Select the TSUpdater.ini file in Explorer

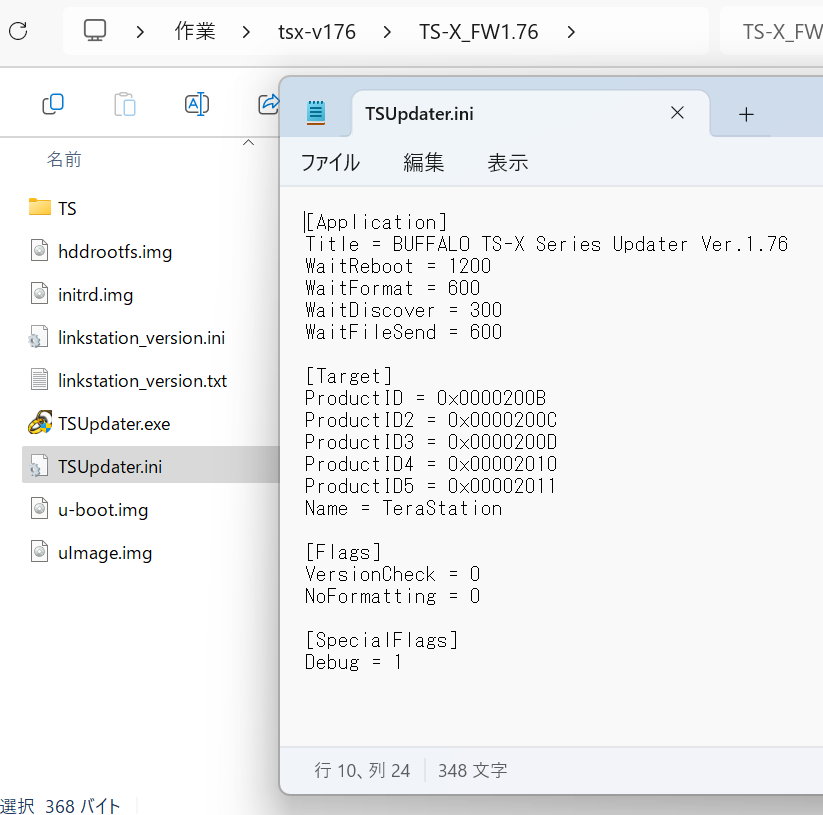point(110,467)
